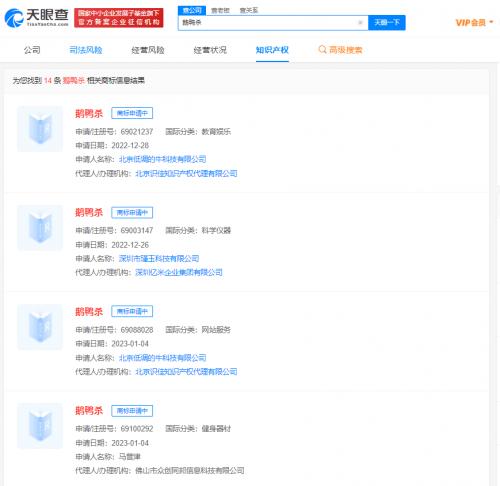Open applicant 北京低调的牛科技有限公司 in 69021237 result
500x486 pixels.
(162, 159)
